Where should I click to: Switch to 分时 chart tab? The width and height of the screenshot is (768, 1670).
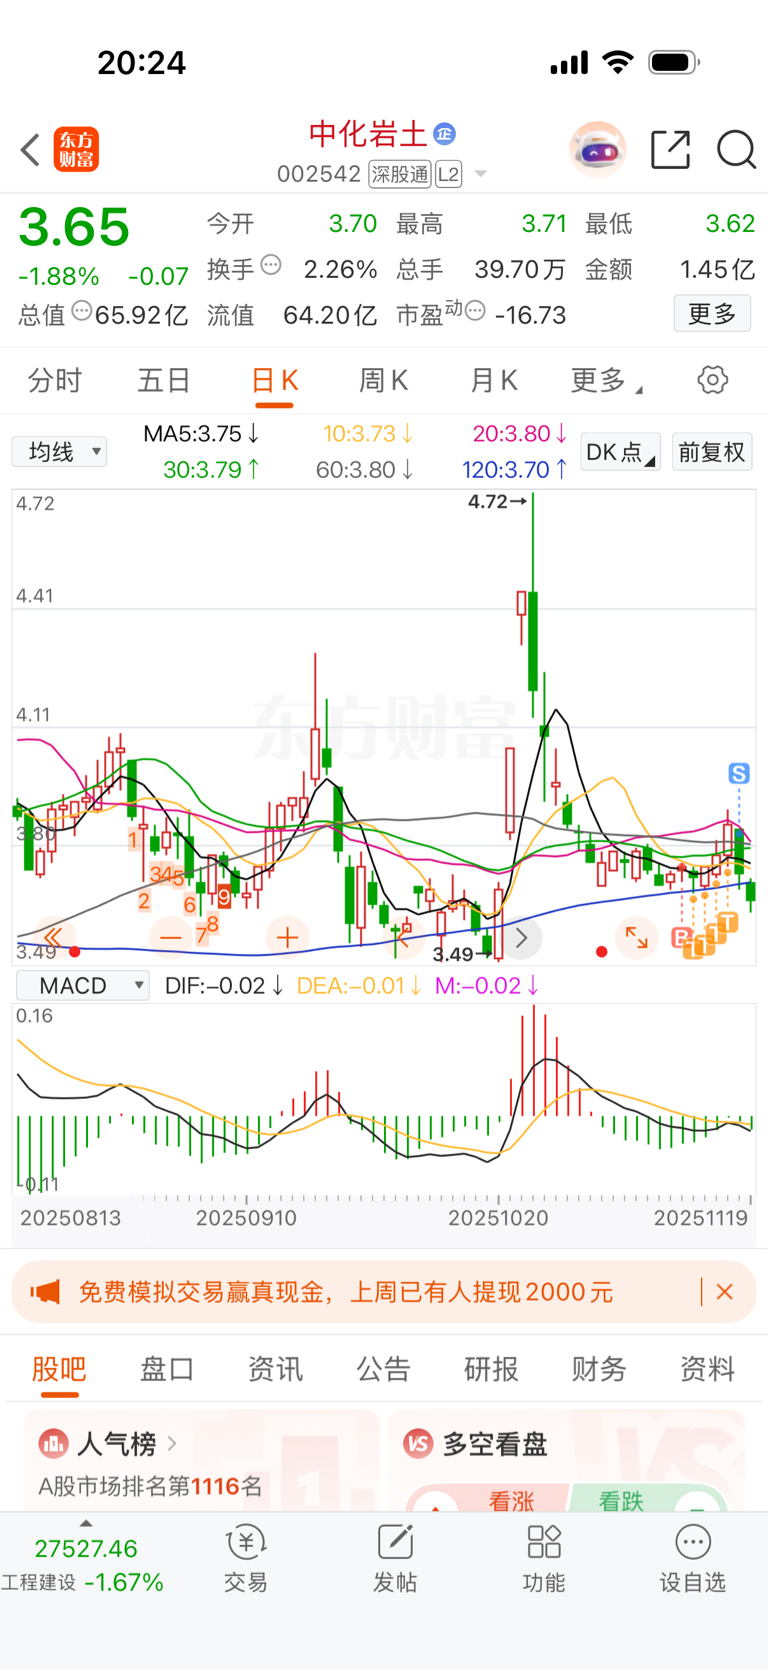point(55,380)
